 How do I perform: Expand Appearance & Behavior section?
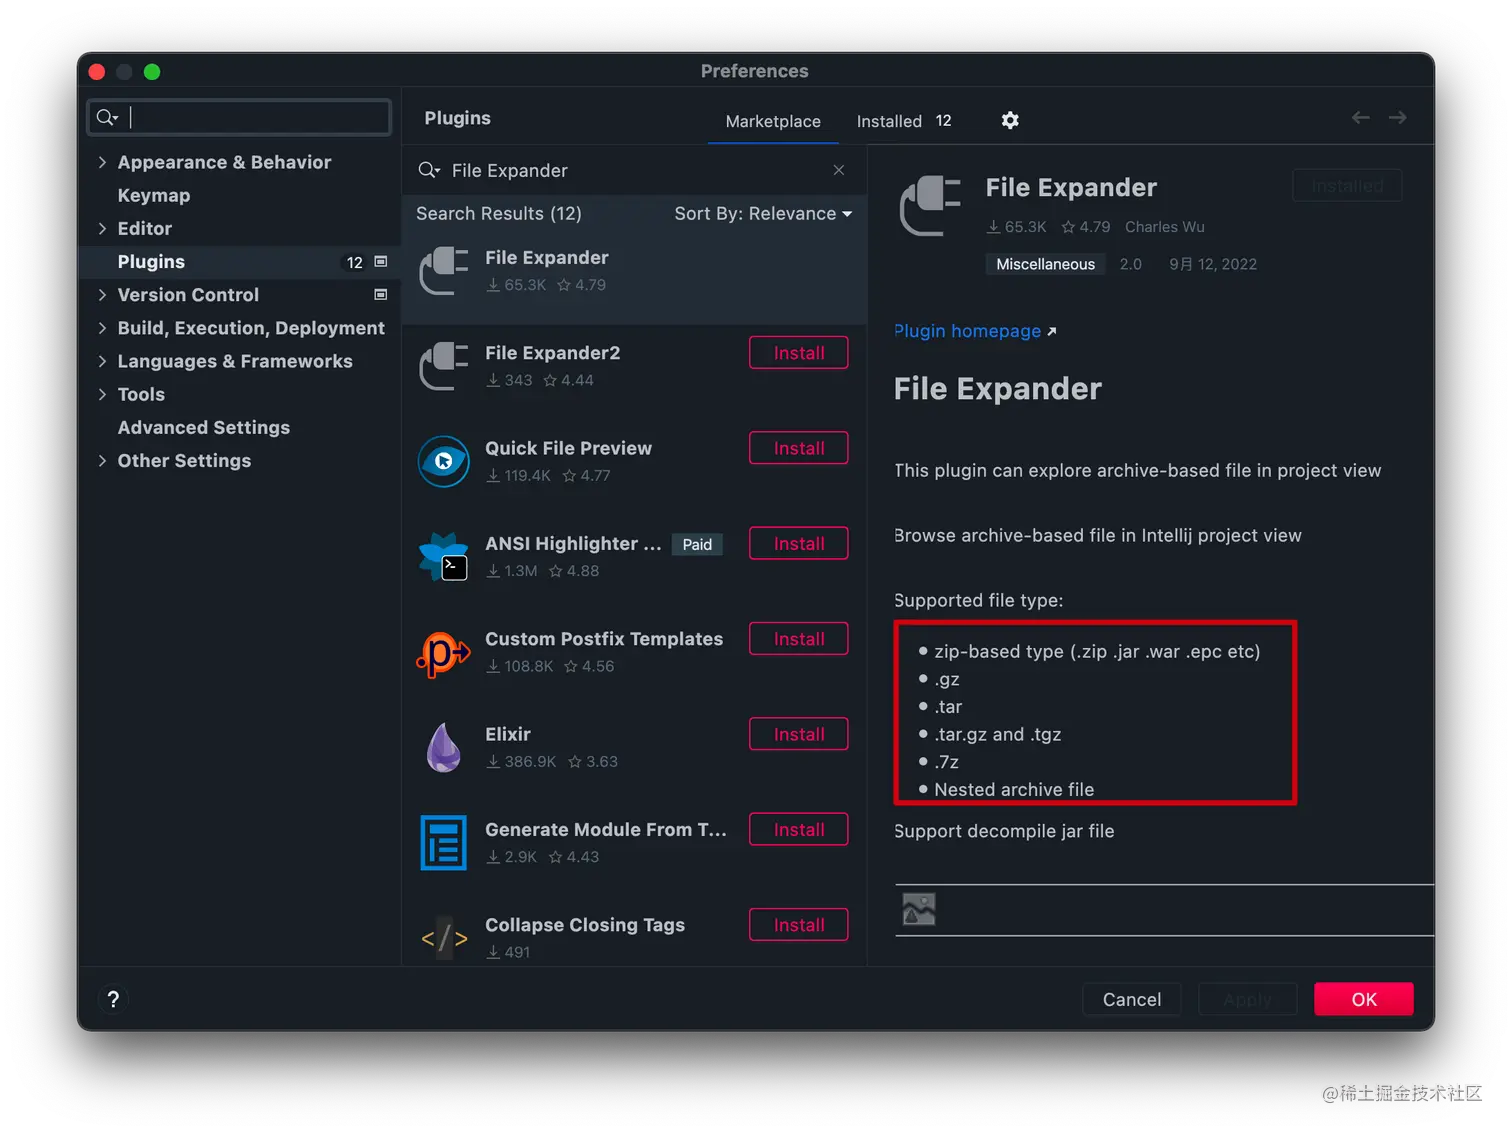[102, 162]
